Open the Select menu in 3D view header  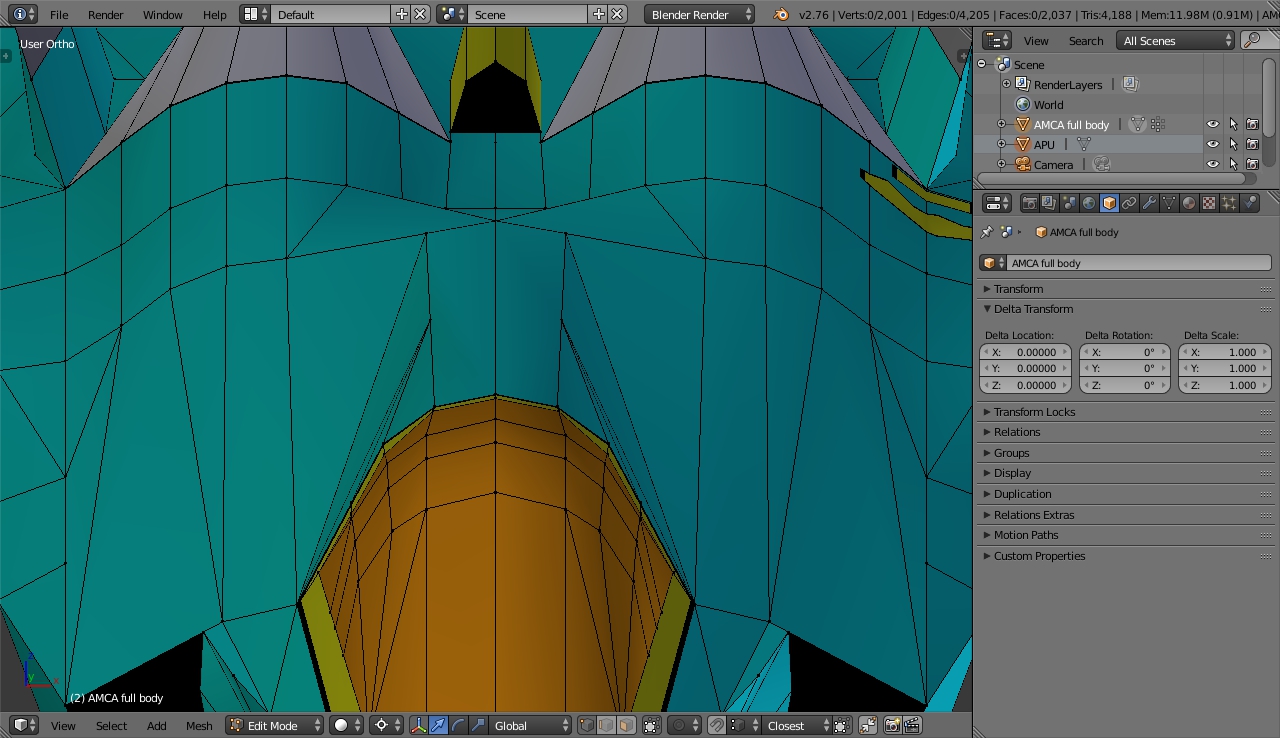pyautogui.click(x=111, y=725)
